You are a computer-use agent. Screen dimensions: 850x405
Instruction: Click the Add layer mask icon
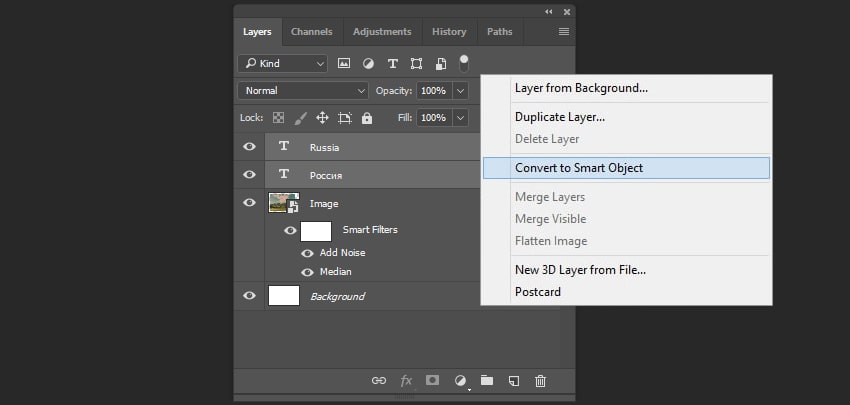click(x=433, y=380)
